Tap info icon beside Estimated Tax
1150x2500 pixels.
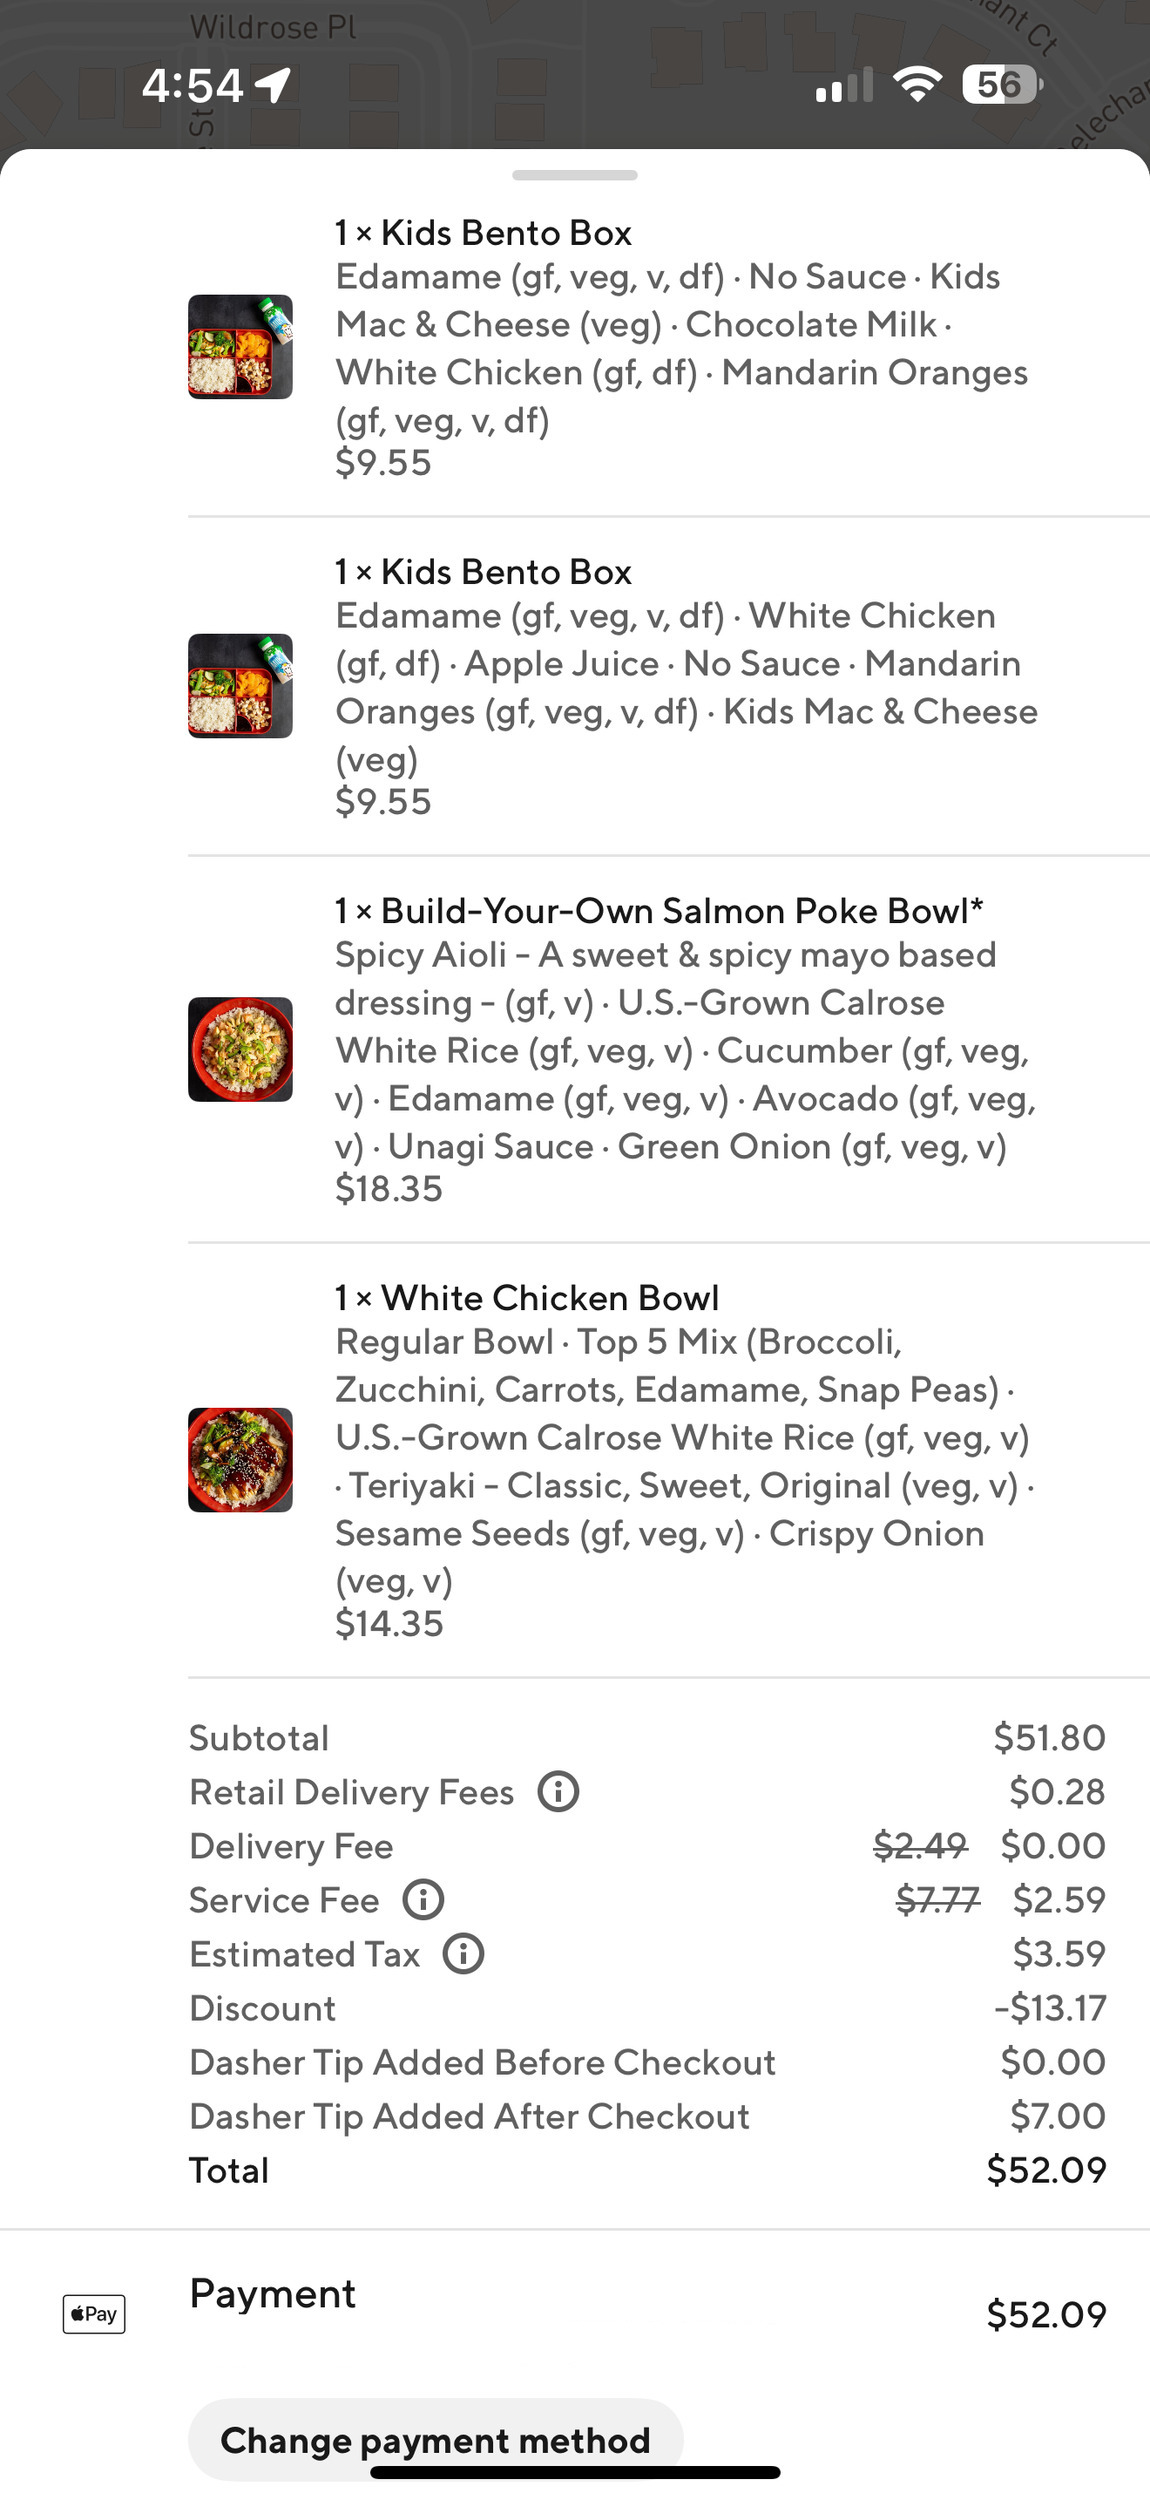coord(463,1953)
